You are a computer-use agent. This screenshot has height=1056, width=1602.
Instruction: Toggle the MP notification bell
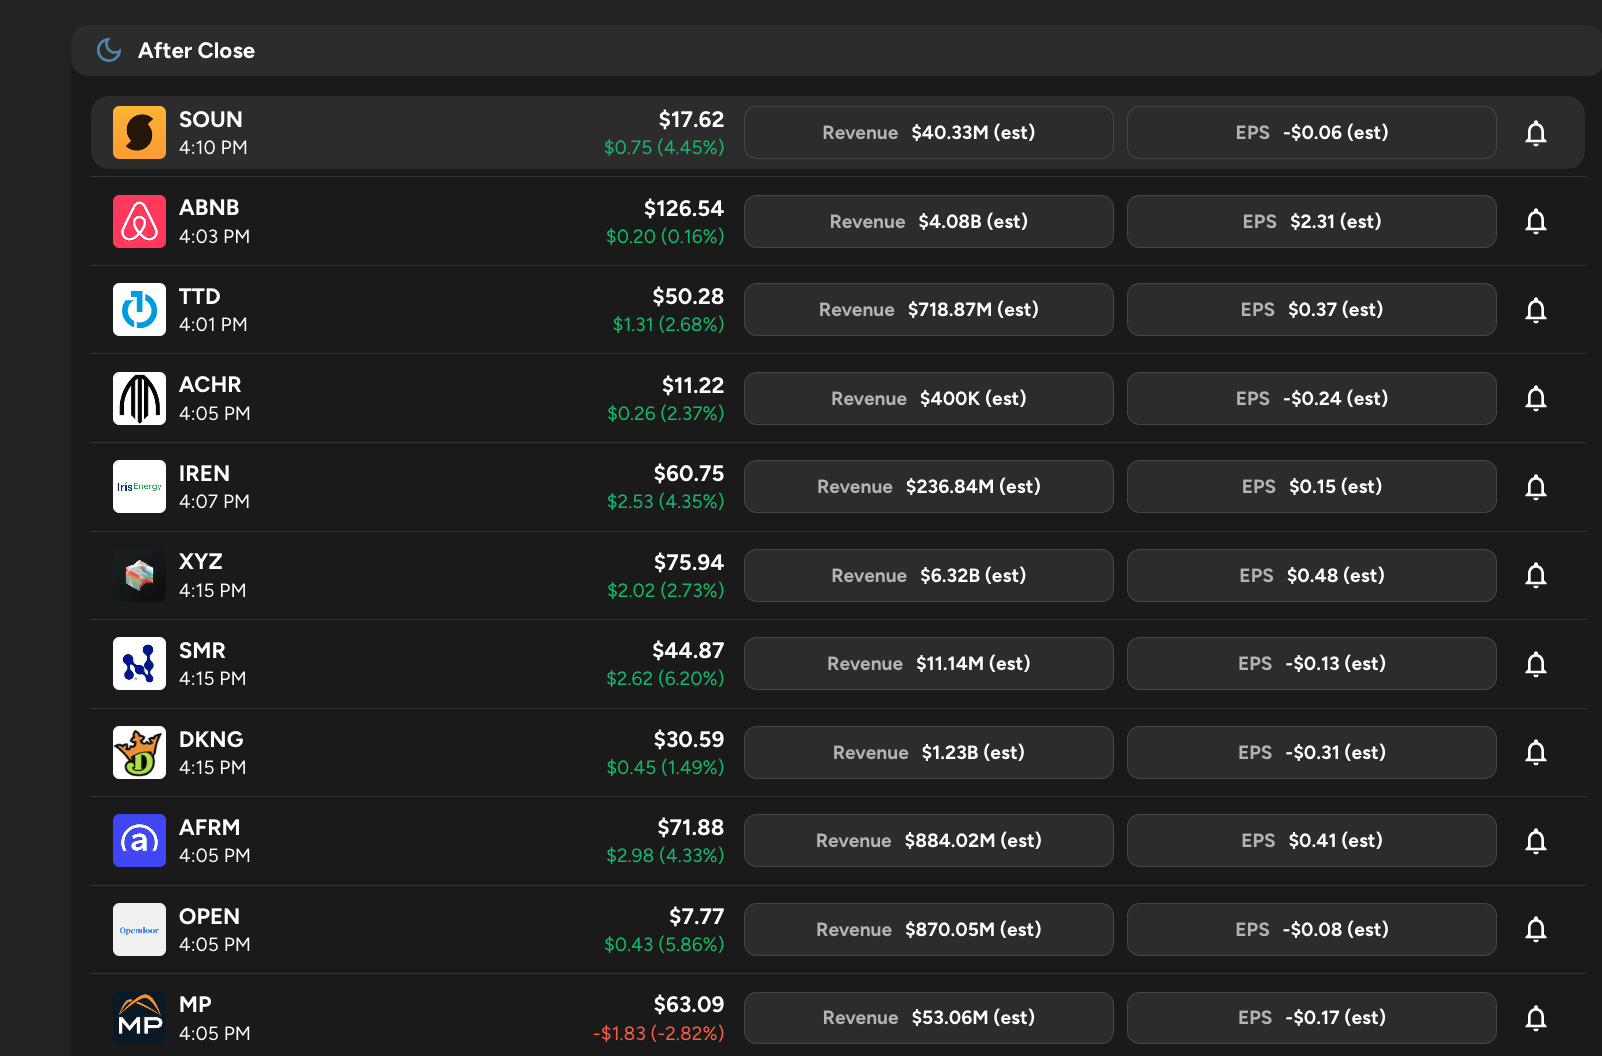click(x=1536, y=1018)
